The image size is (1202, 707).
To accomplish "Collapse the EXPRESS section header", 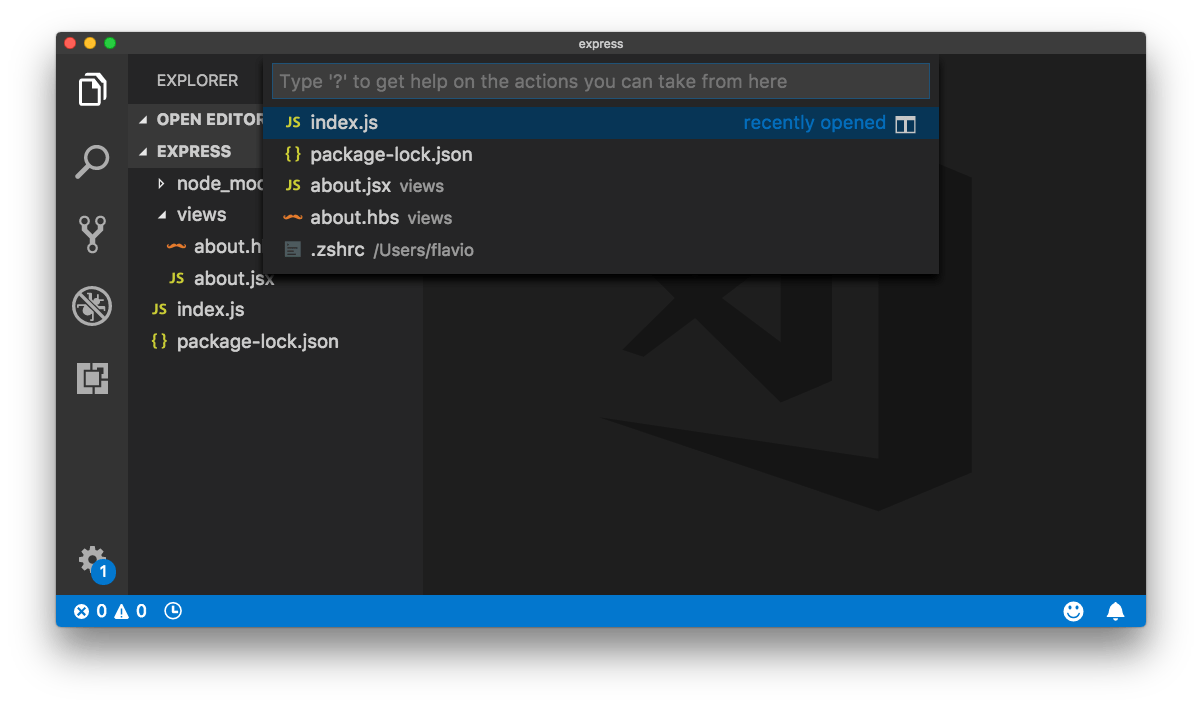I will tap(192, 152).
